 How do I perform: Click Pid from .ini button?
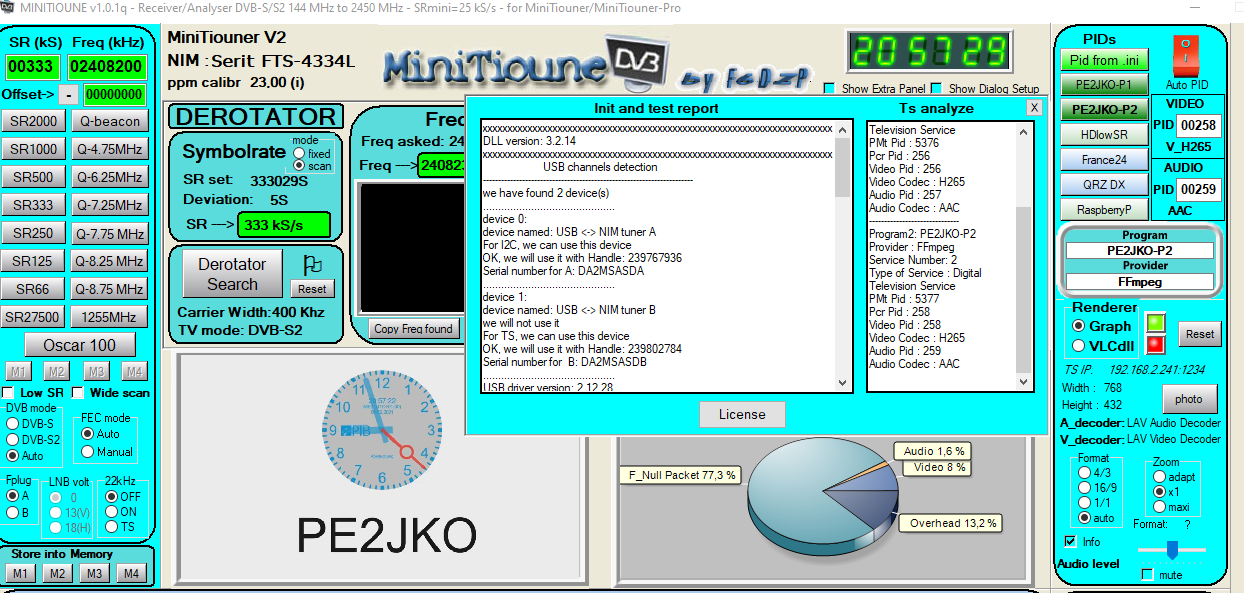(x=1103, y=60)
